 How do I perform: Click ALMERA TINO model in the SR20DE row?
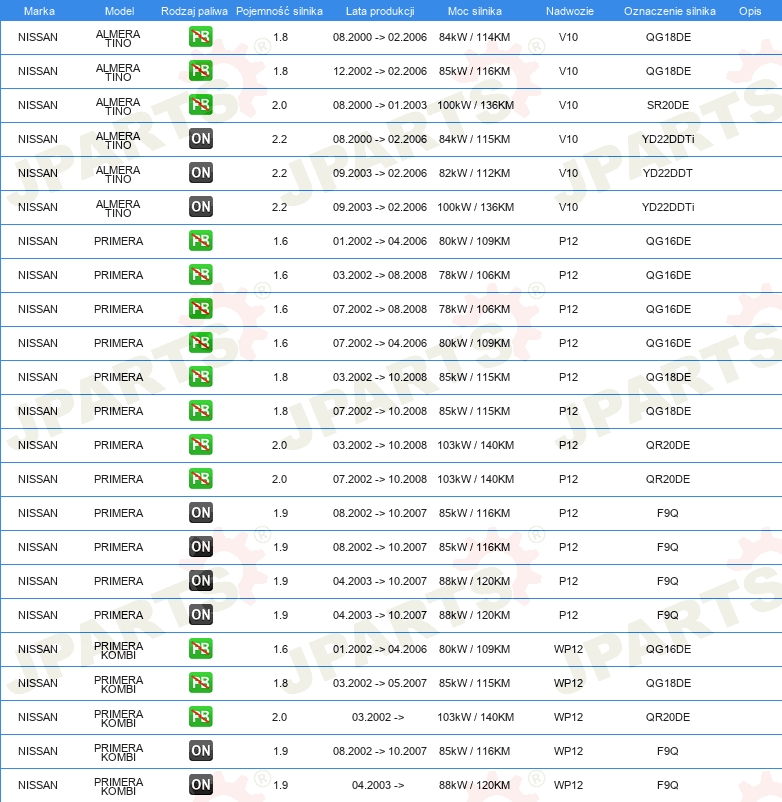click(118, 106)
